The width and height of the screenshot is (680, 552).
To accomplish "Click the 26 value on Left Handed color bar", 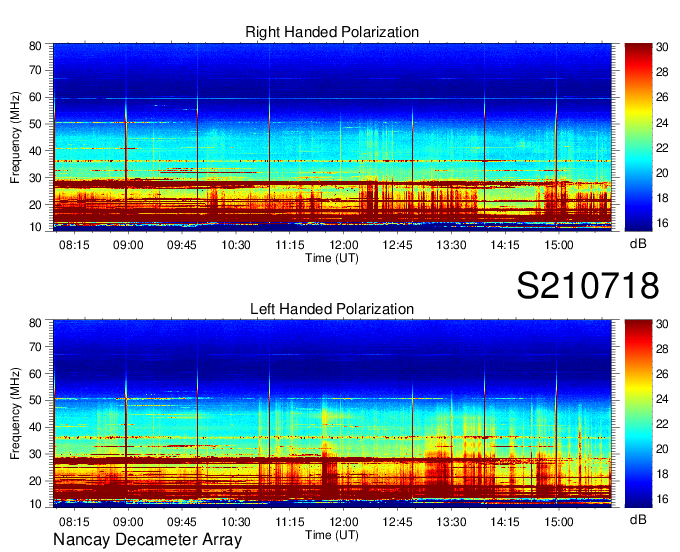I will click(x=663, y=374).
